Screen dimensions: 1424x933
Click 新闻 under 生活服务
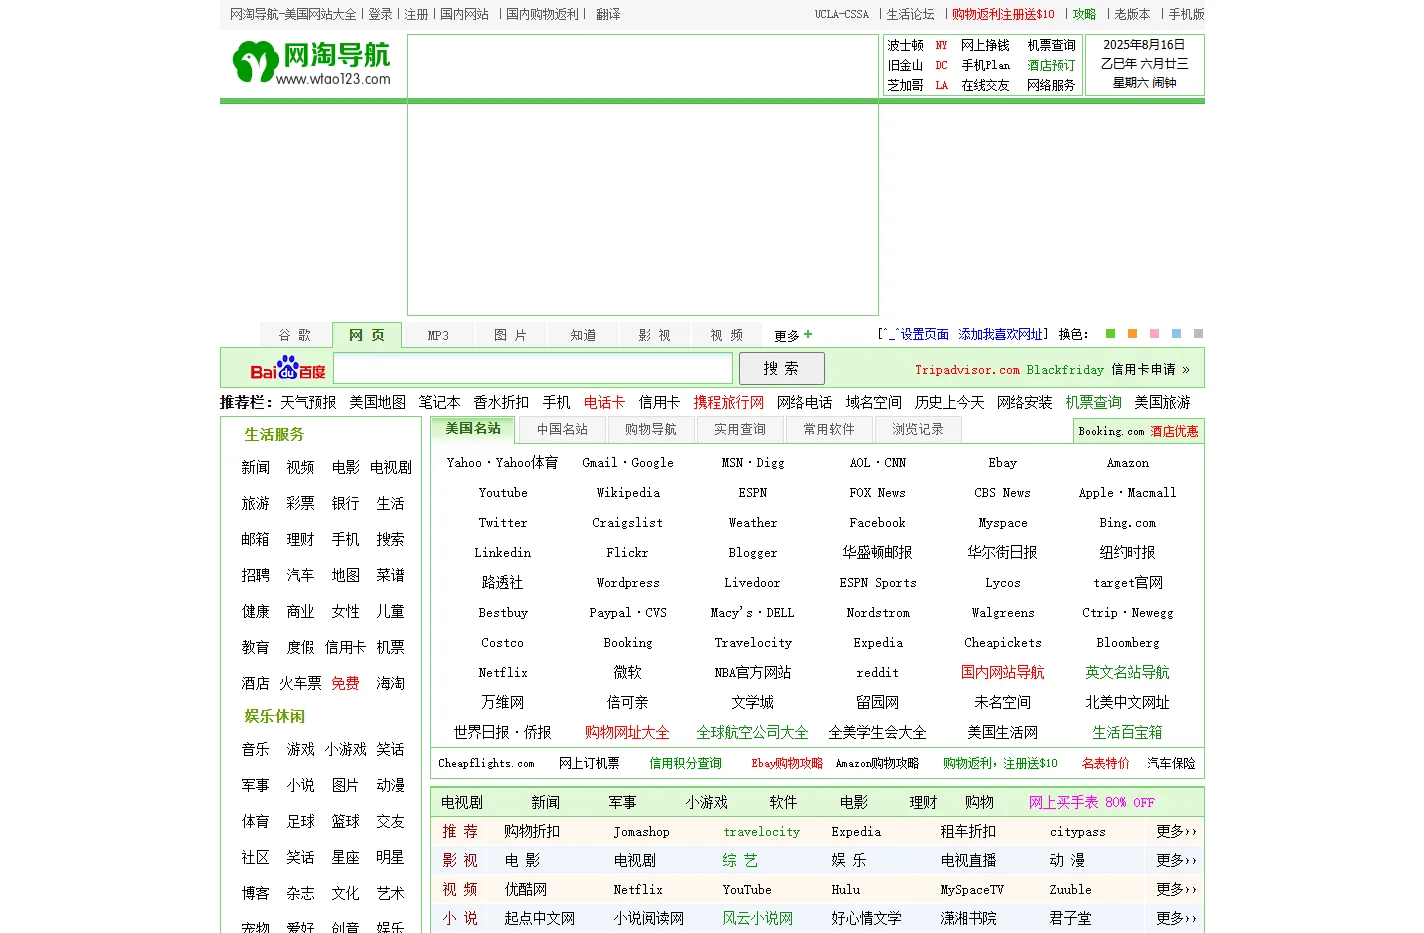255,467
